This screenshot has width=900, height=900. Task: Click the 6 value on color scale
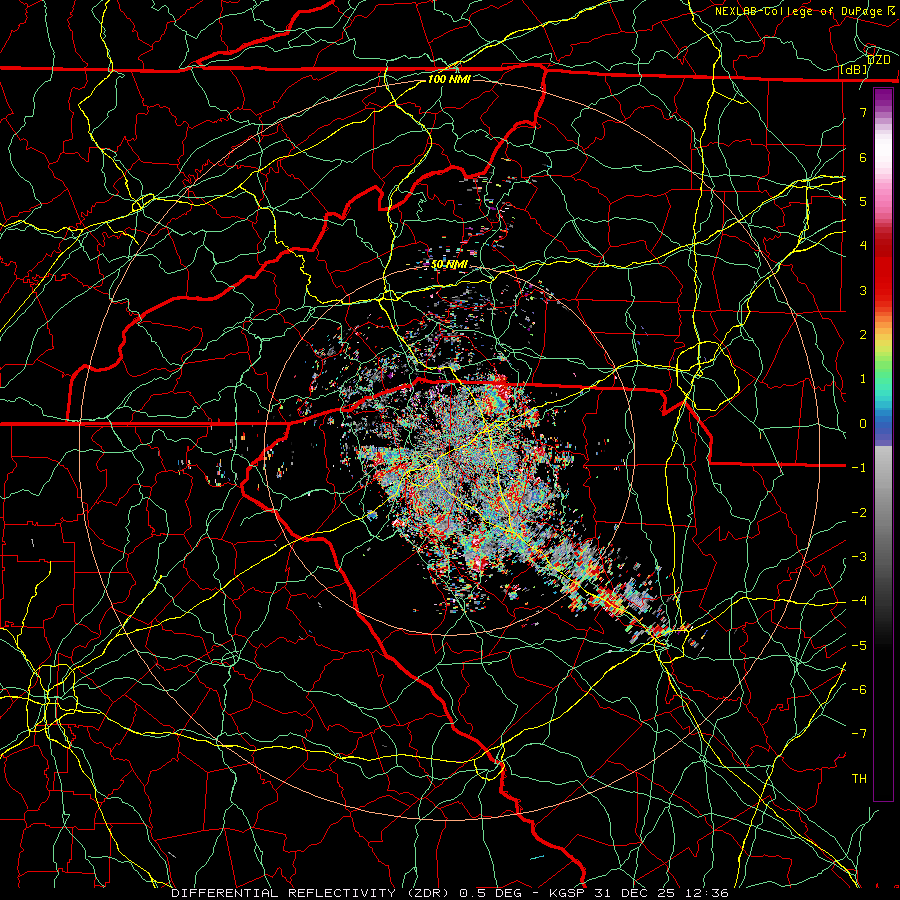click(x=863, y=157)
